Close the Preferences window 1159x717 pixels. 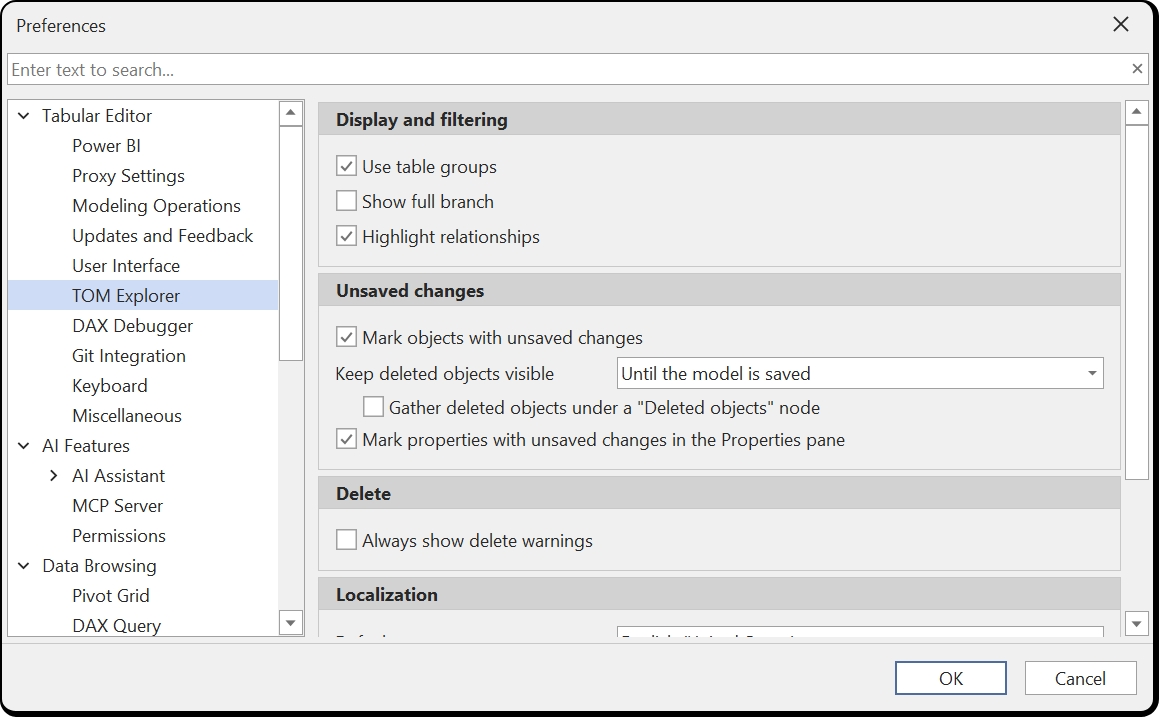tap(1121, 24)
